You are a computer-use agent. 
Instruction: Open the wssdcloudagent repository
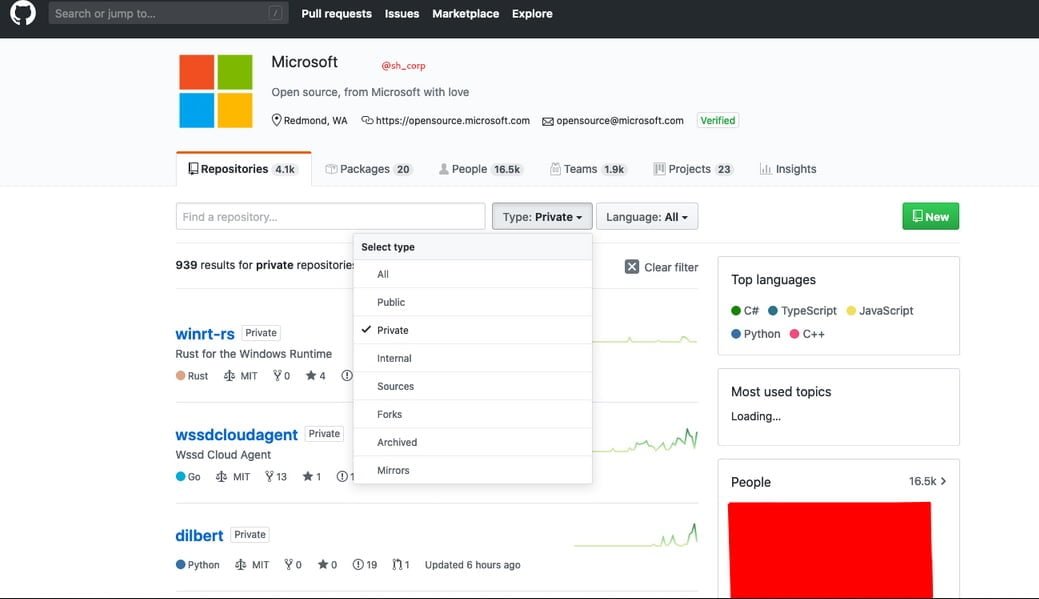click(x=237, y=435)
